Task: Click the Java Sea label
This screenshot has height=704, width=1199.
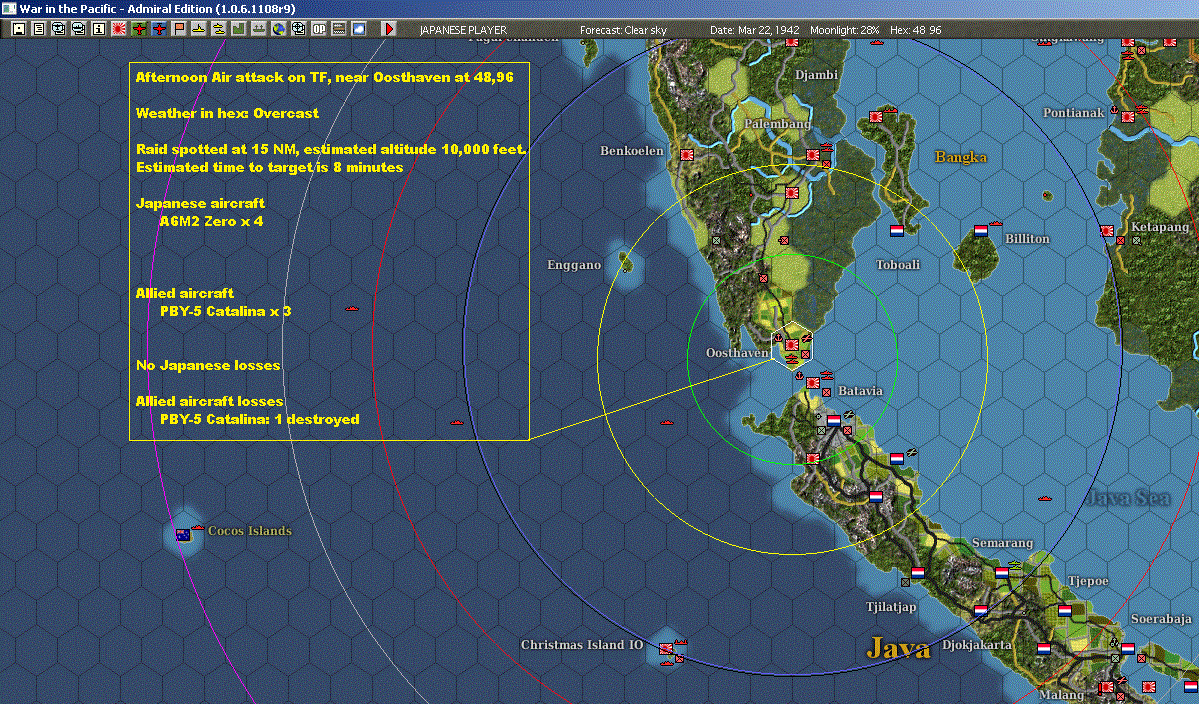Action: point(1128,498)
